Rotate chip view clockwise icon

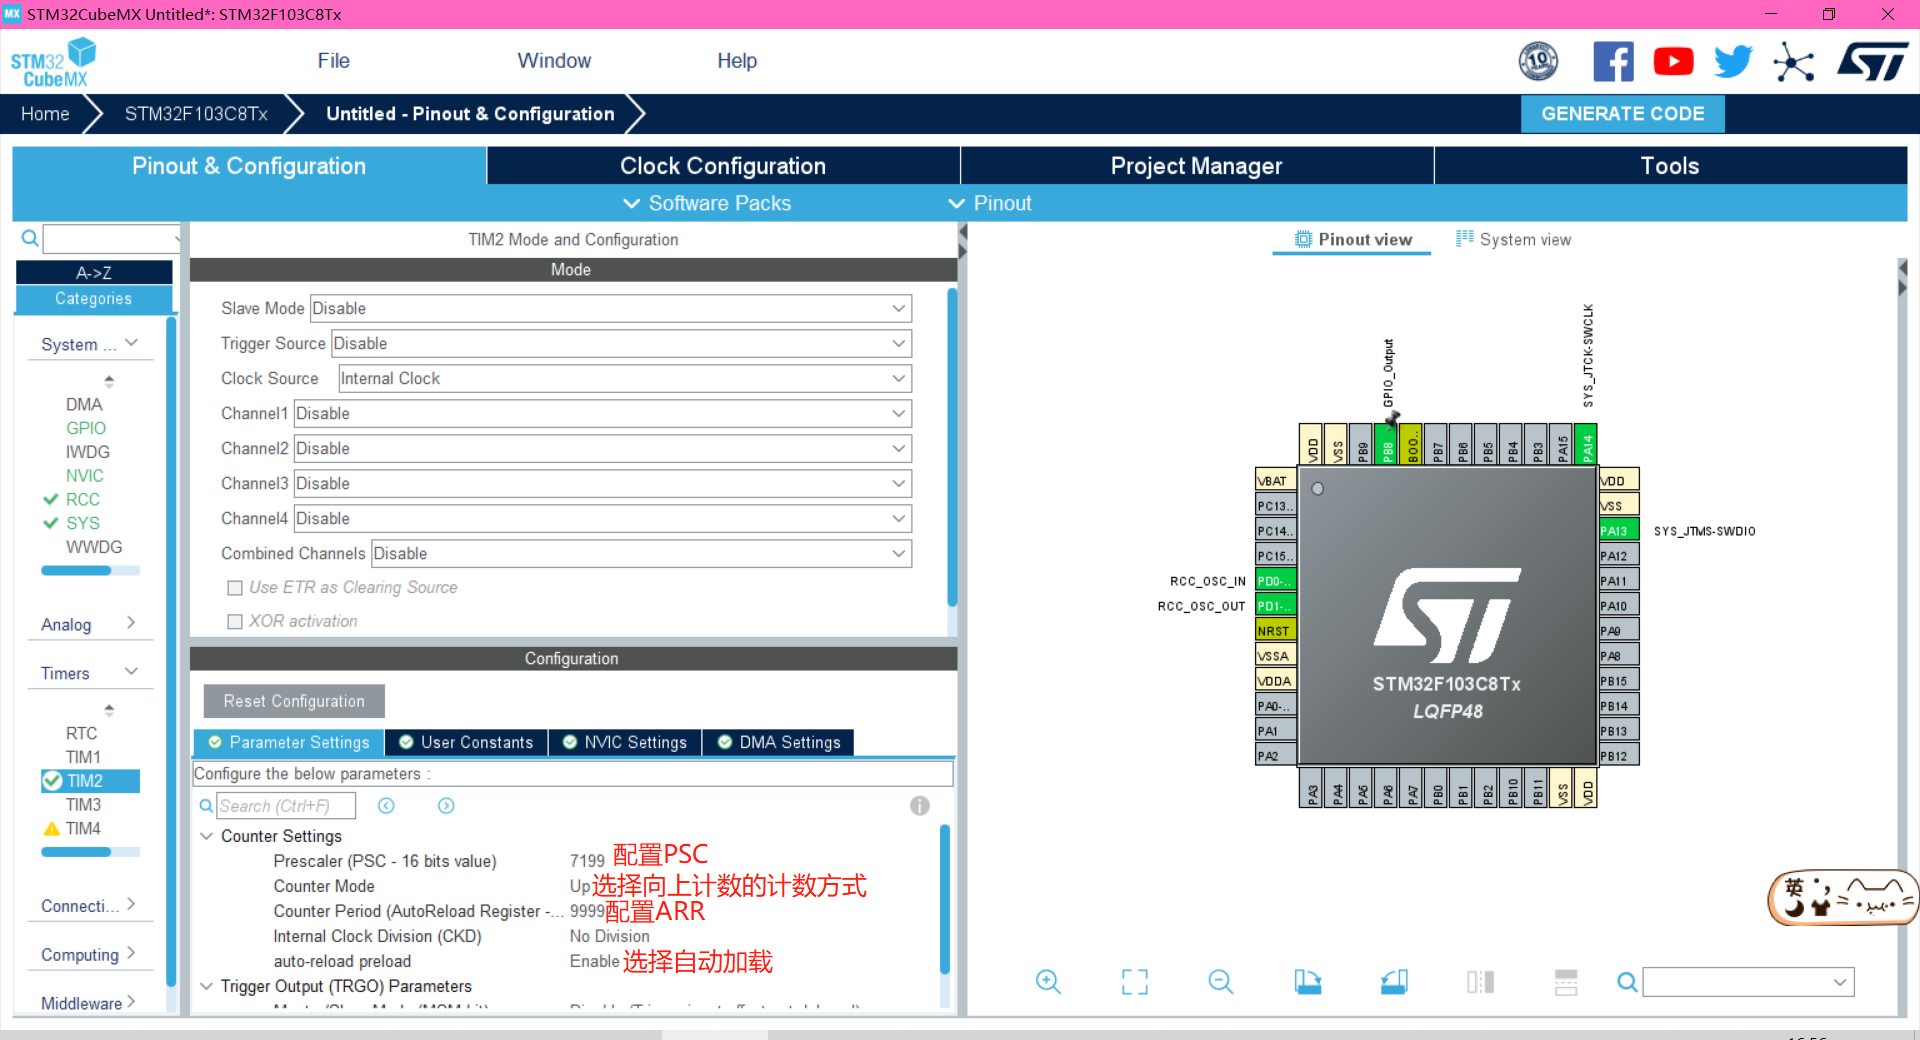point(1308,982)
